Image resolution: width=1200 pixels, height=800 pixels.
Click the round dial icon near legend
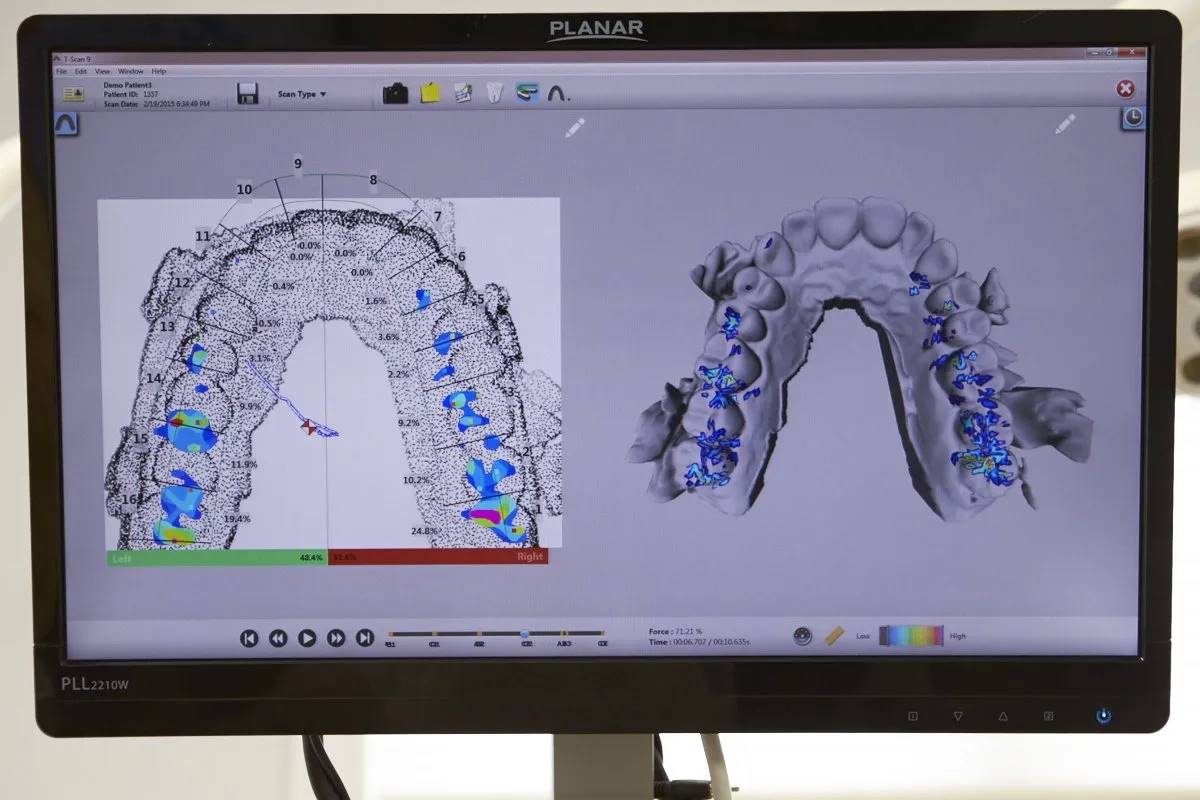(x=802, y=636)
